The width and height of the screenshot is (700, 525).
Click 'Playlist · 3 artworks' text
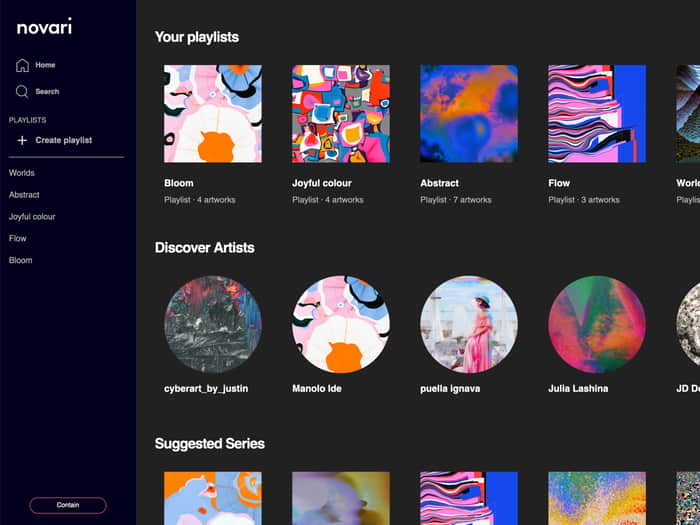point(584,200)
